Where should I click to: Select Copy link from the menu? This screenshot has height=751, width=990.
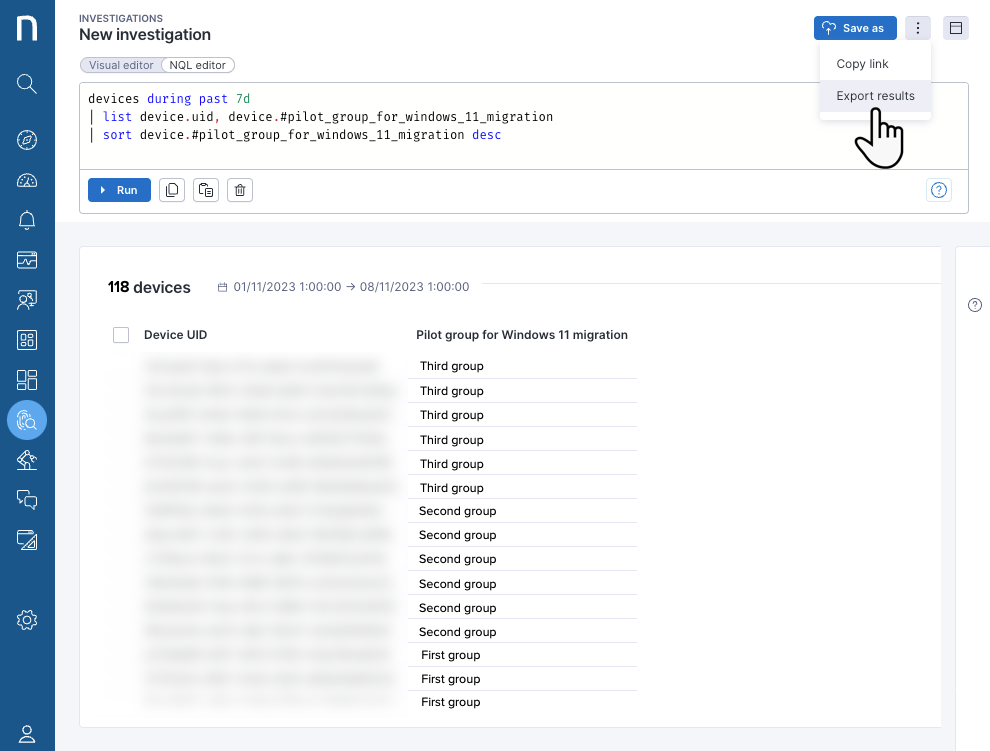click(x=862, y=64)
